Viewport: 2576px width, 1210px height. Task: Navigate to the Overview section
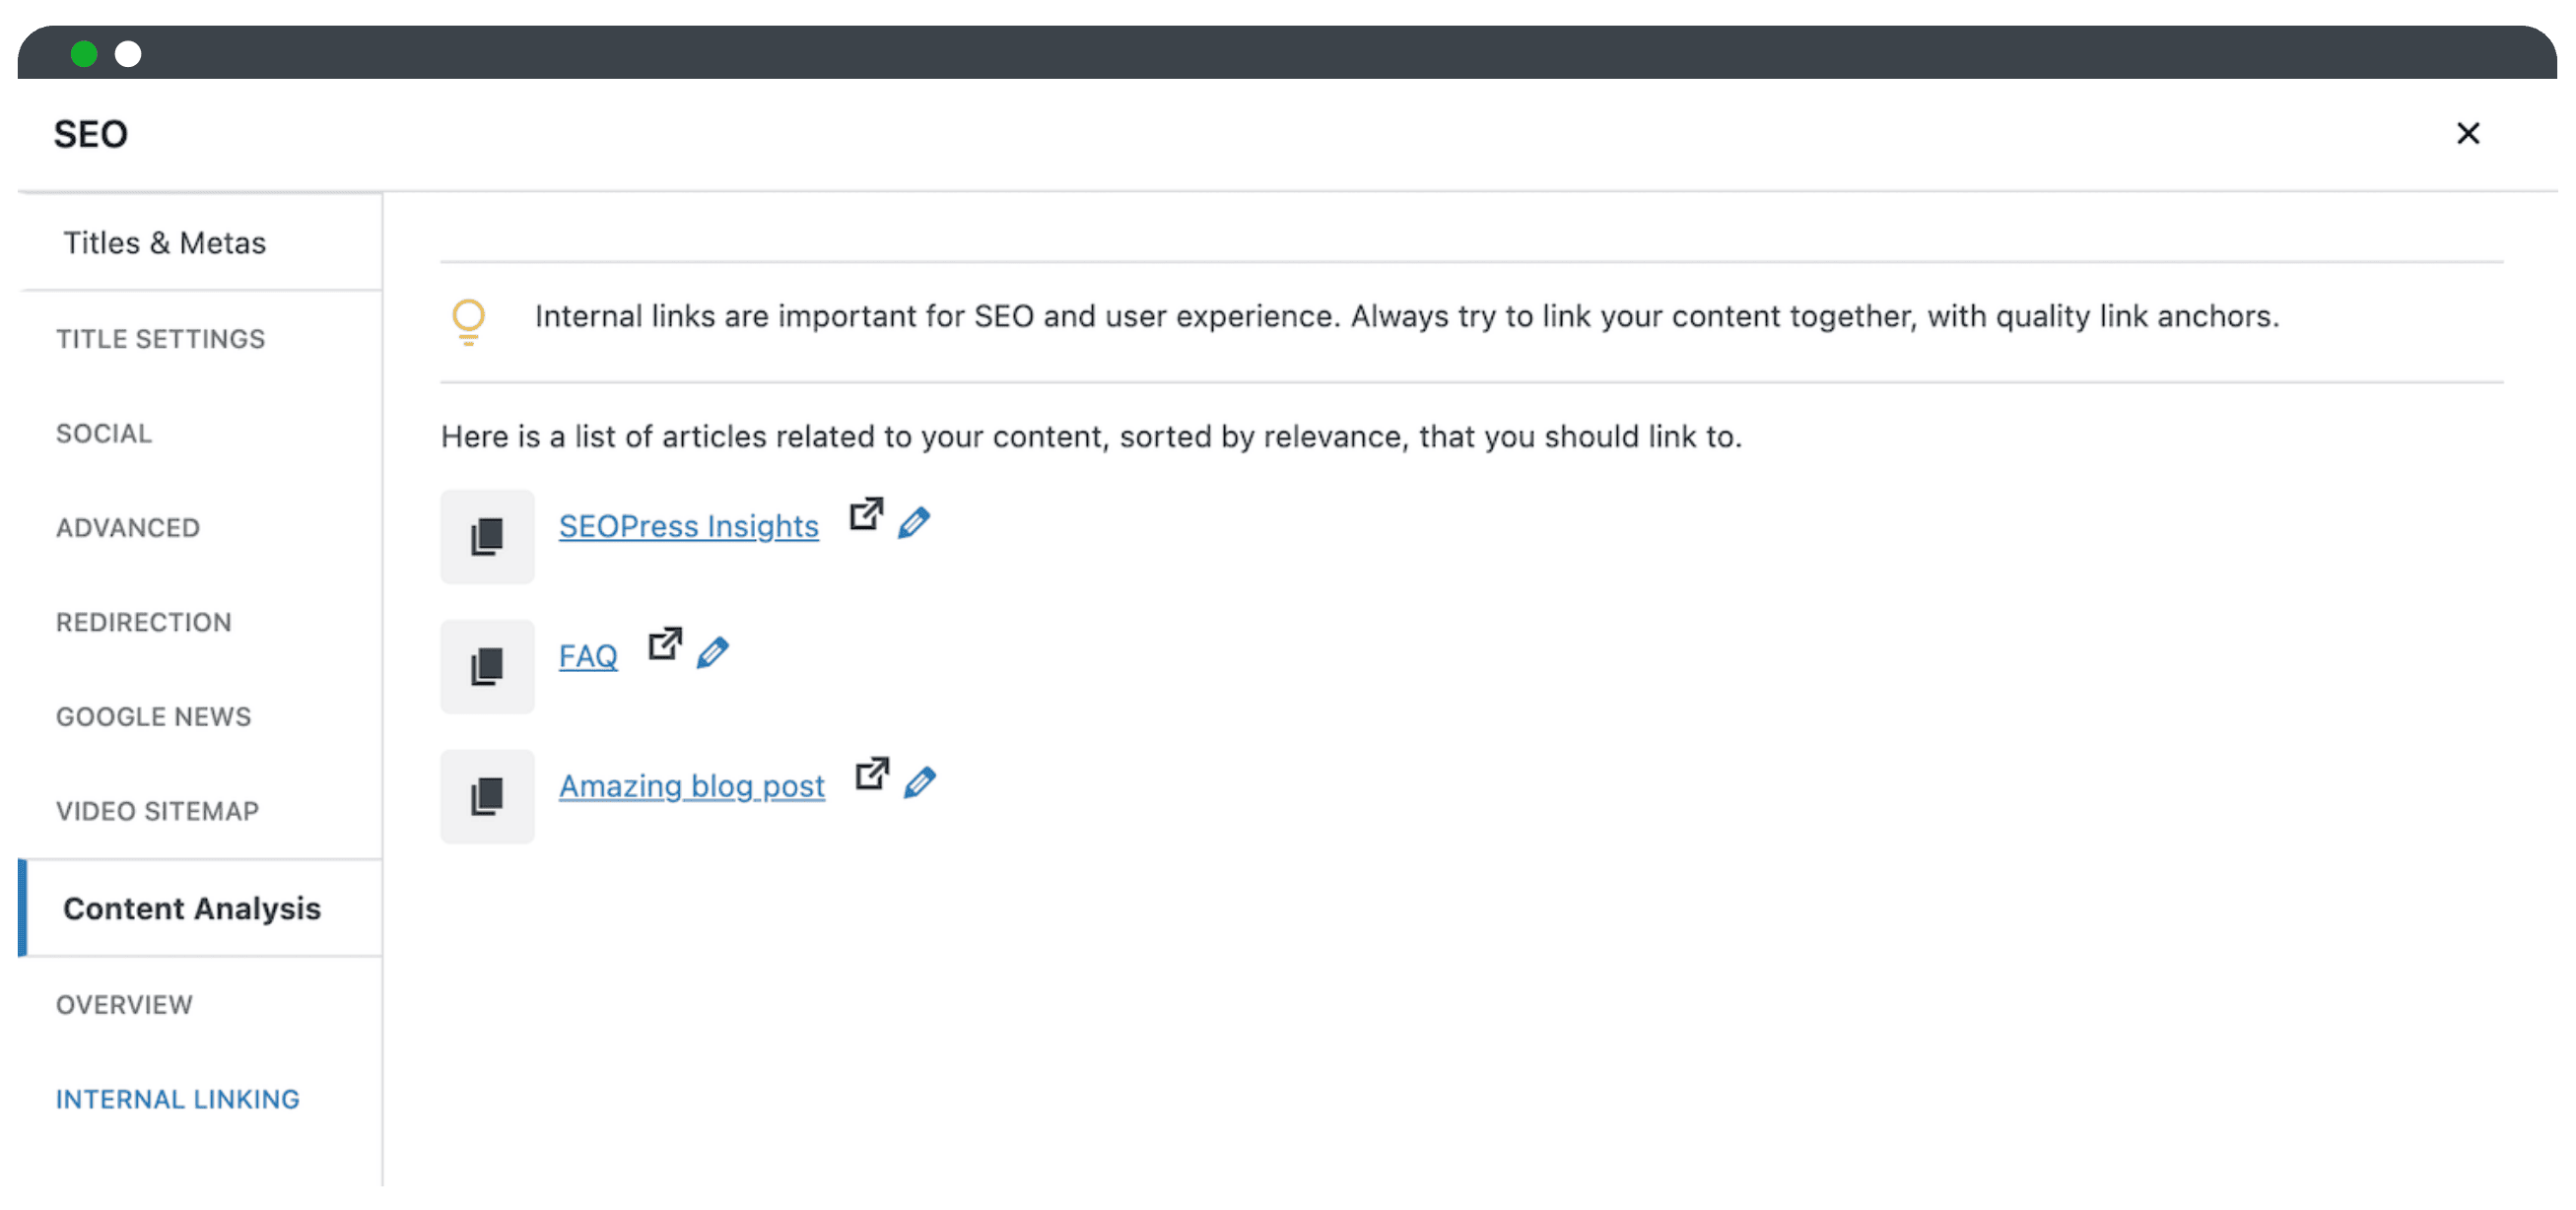125,1003
